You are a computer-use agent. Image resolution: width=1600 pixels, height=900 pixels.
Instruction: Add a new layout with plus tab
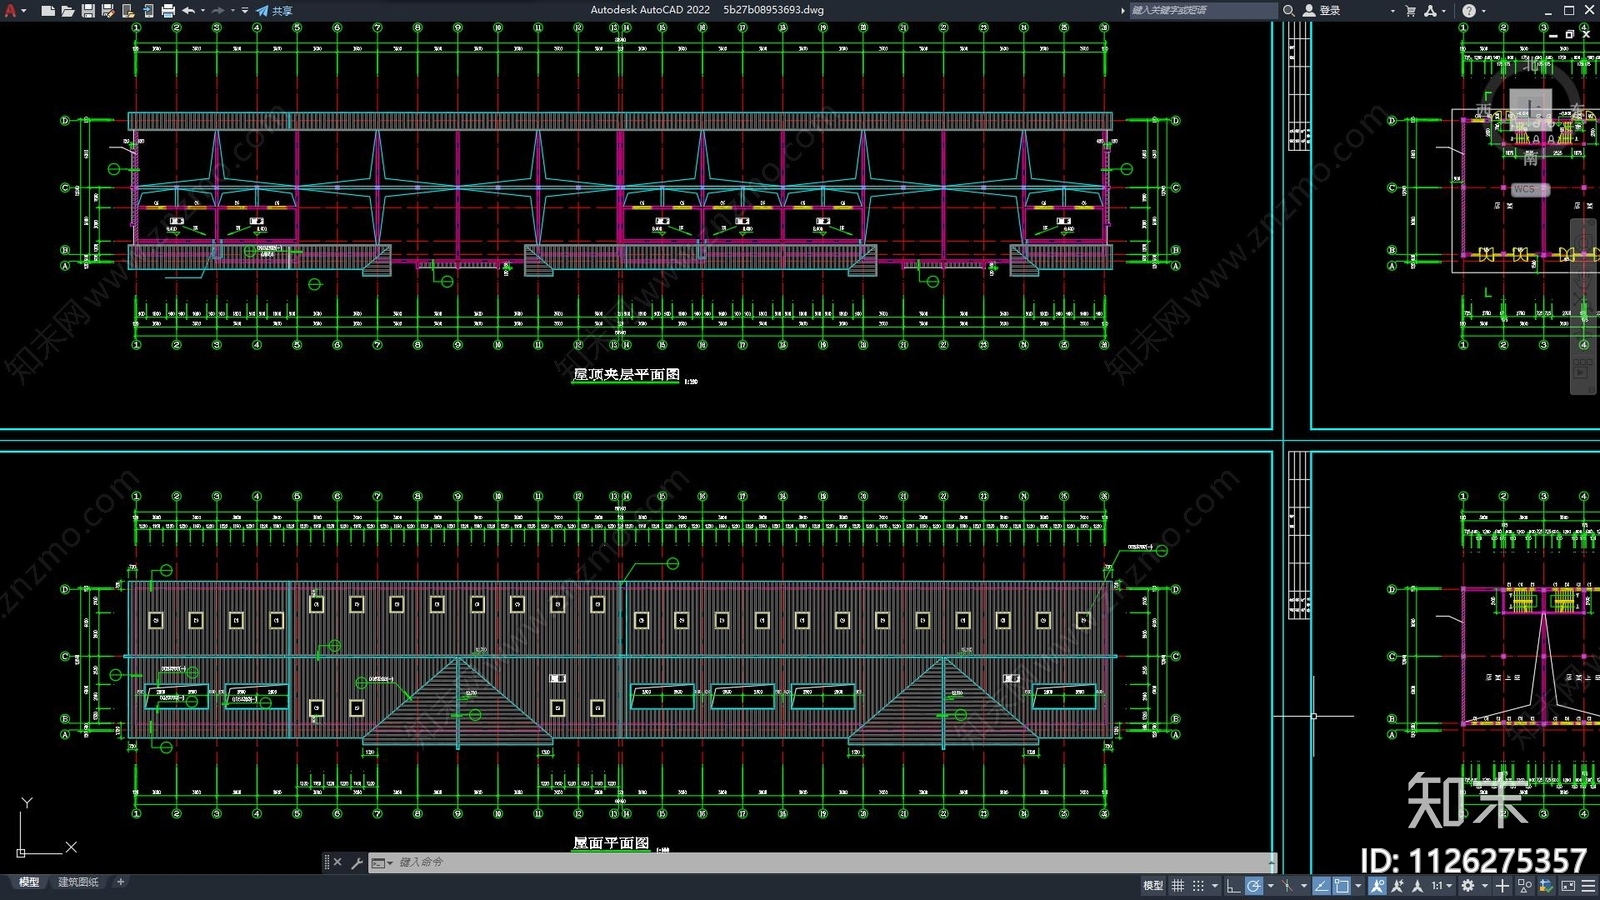120,882
